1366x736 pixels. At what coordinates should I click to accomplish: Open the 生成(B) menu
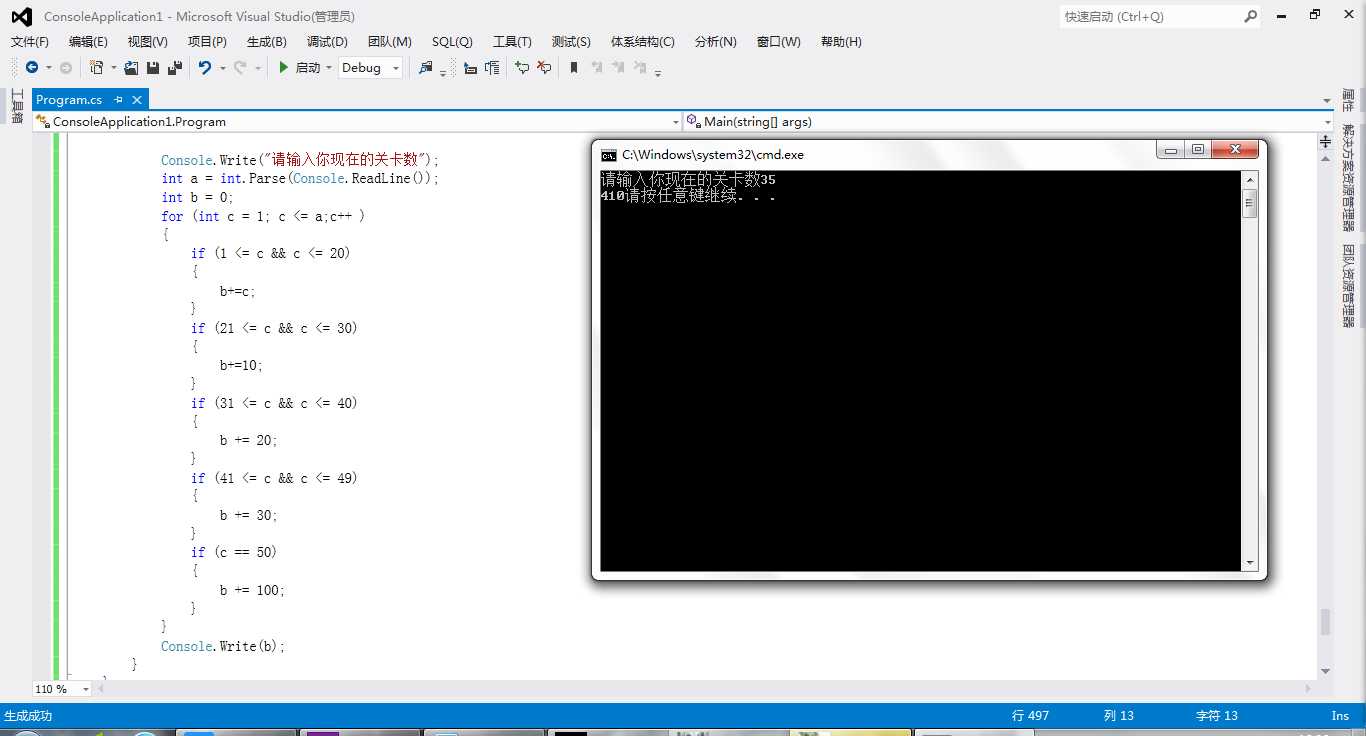(267, 42)
